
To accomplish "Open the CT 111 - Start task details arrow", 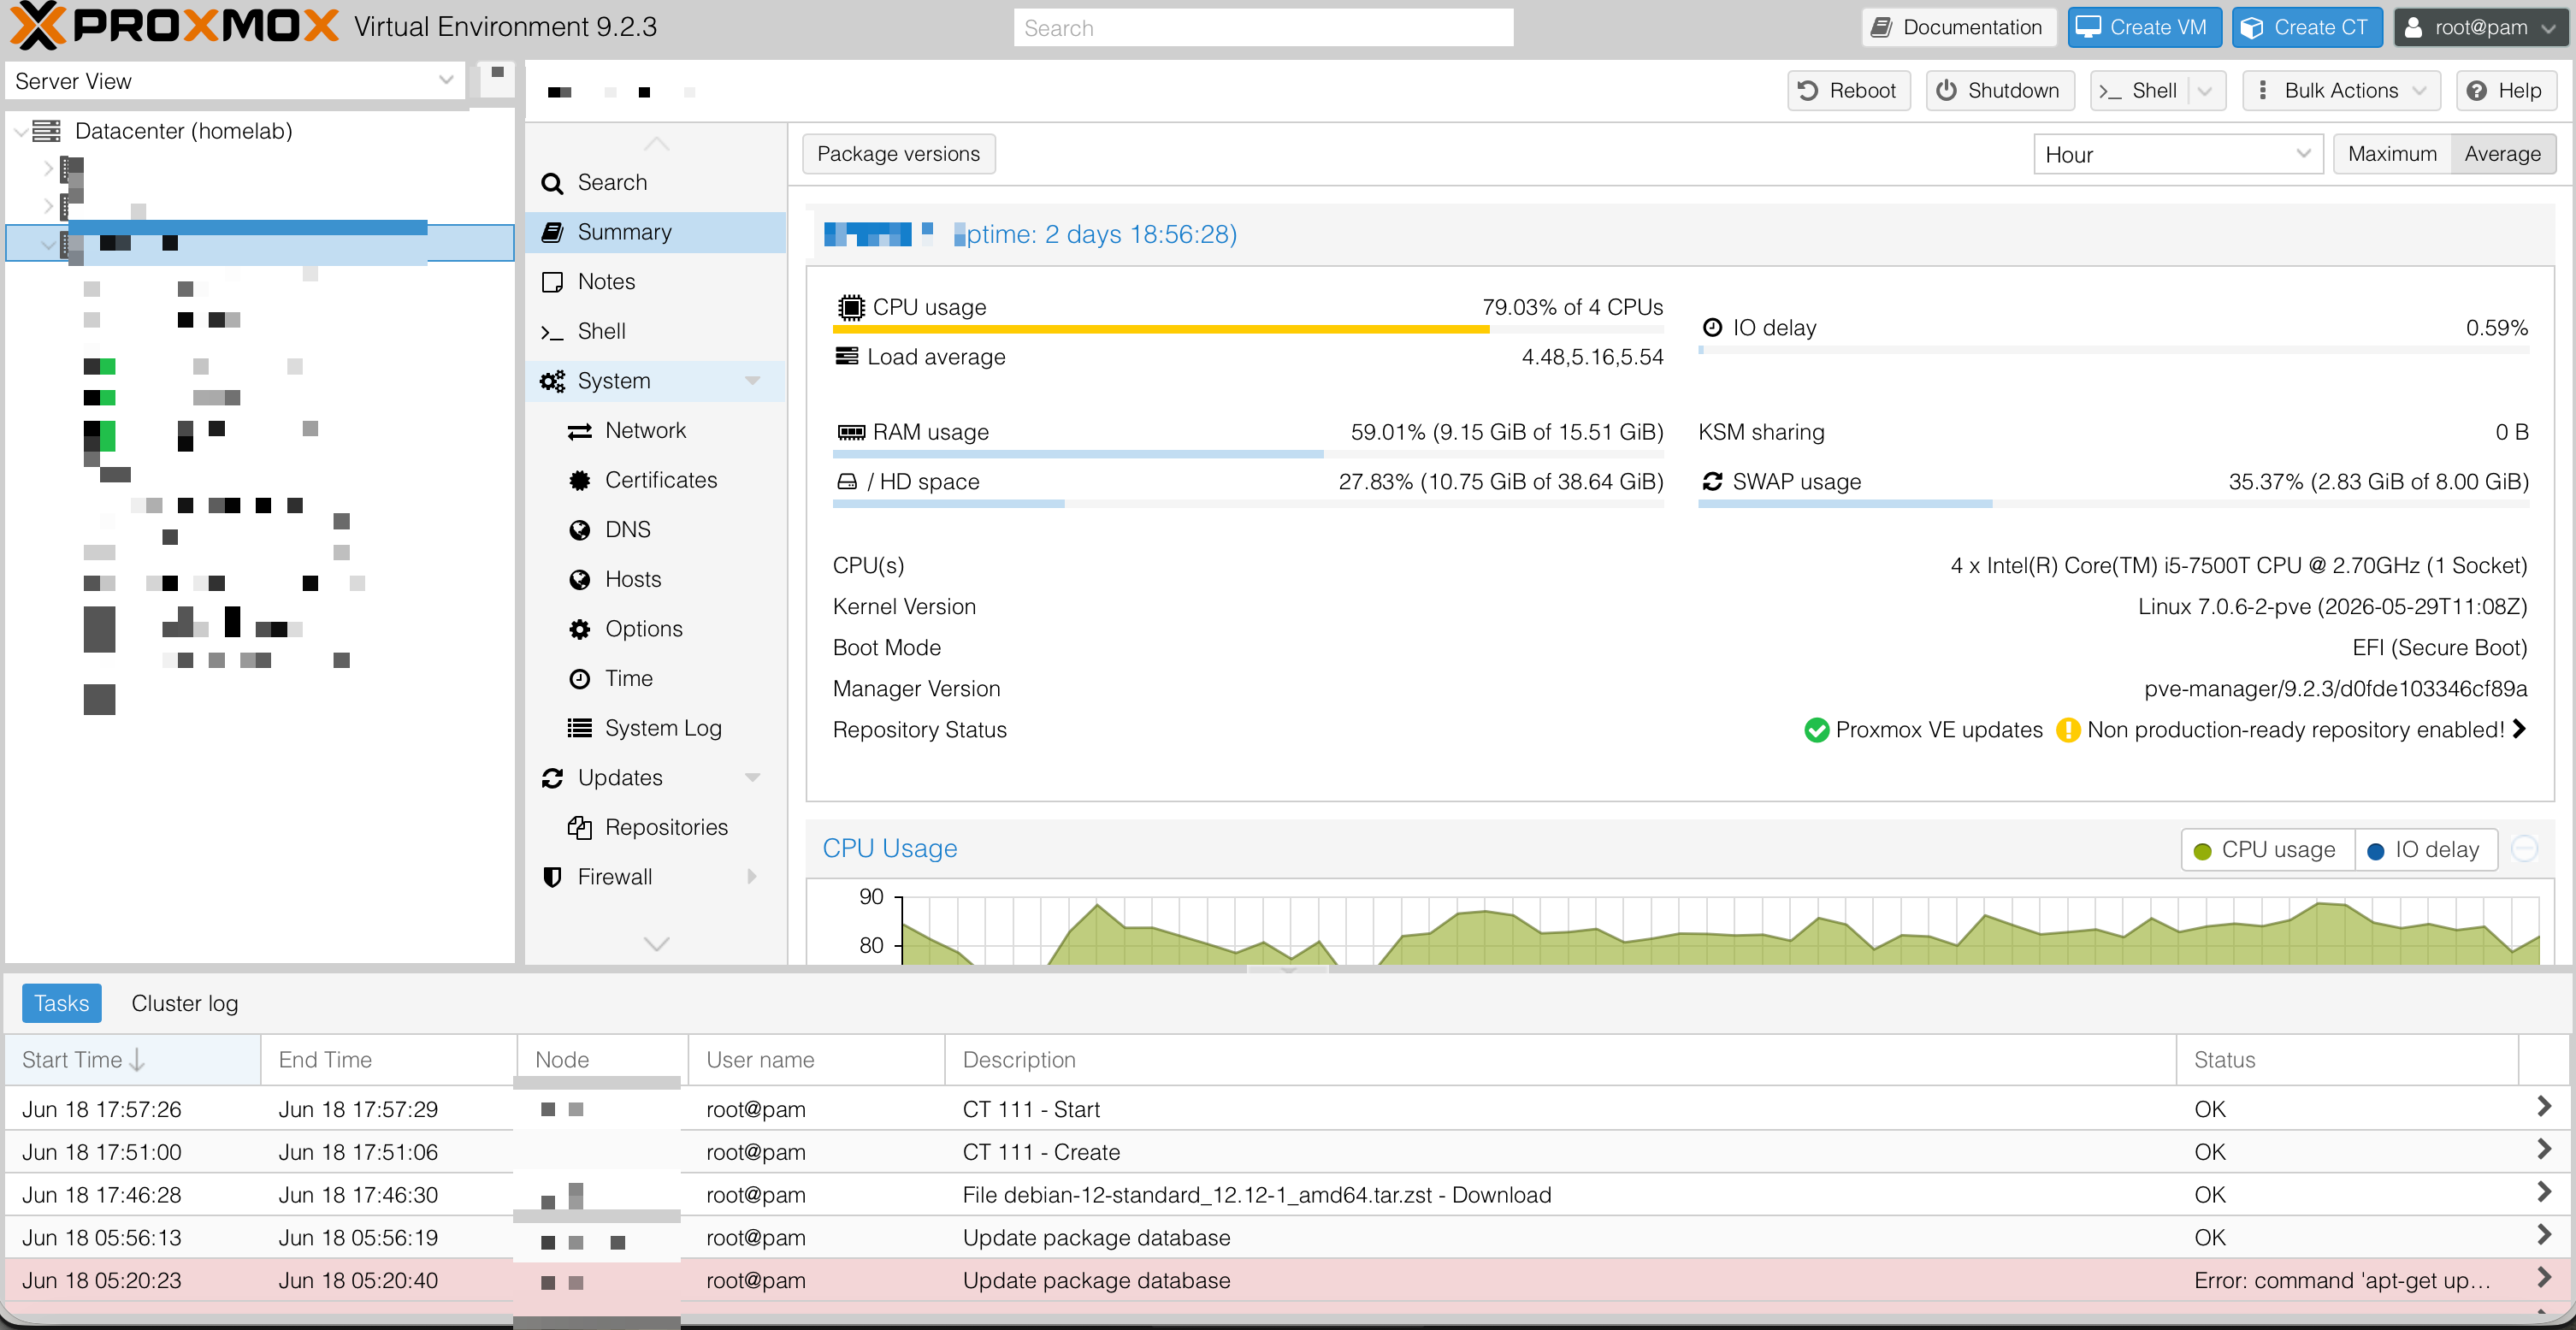I will pos(2544,1107).
